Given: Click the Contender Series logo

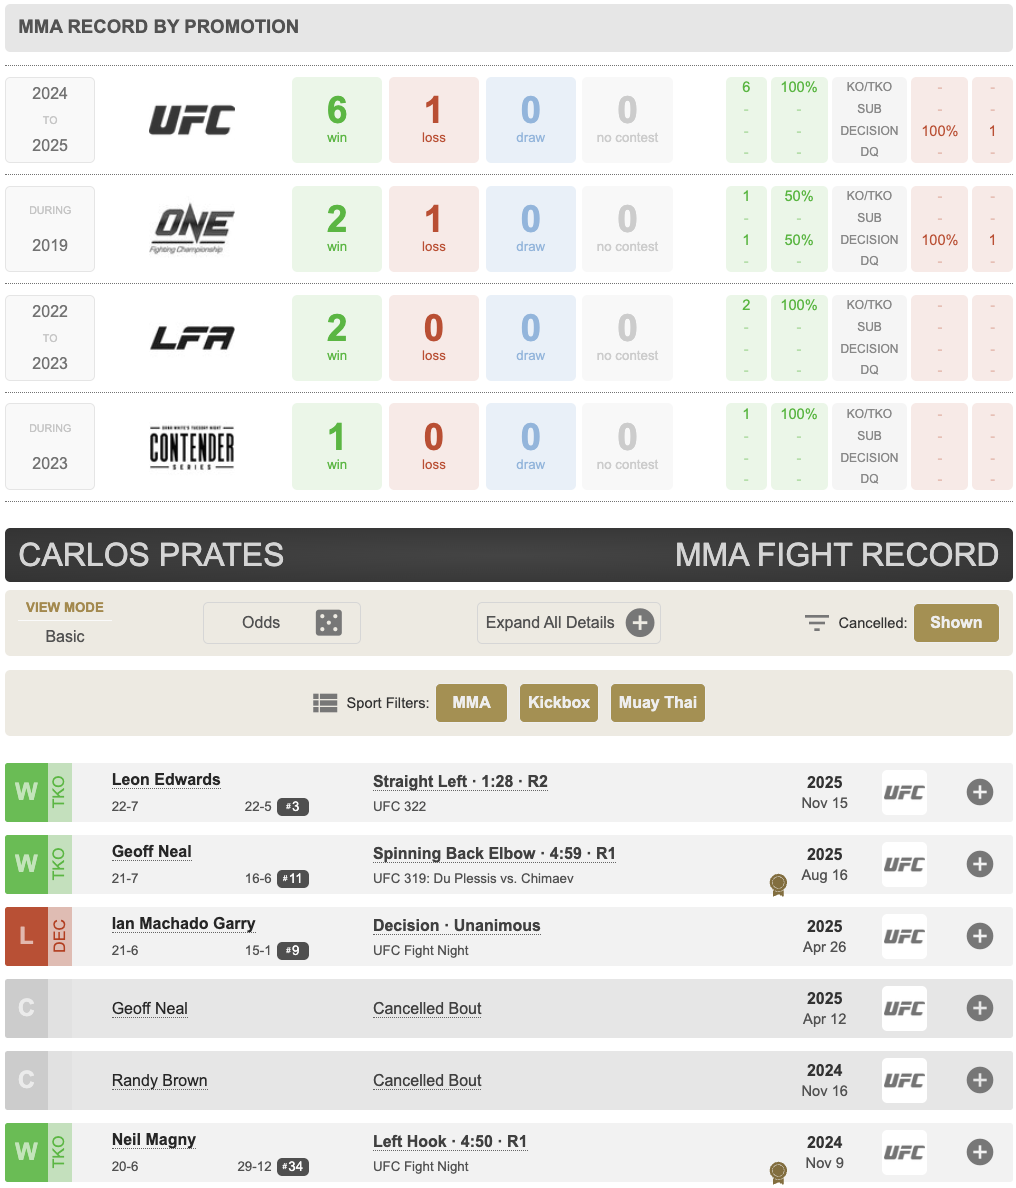Looking at the screenshot, I should pos(192,447).
